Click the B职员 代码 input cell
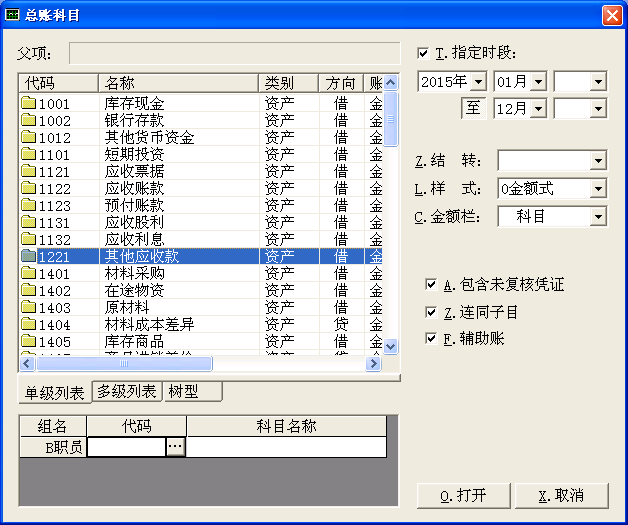 tap(126, 447)
